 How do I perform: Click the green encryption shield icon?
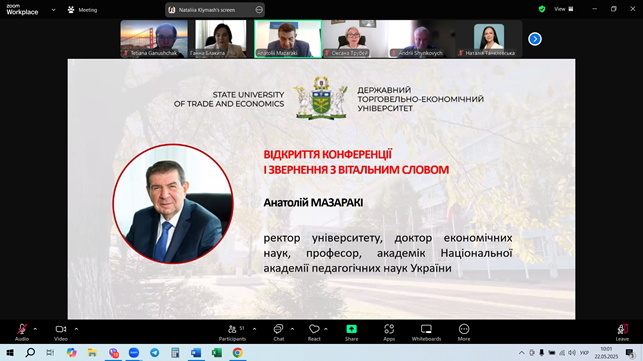(542, 9)
